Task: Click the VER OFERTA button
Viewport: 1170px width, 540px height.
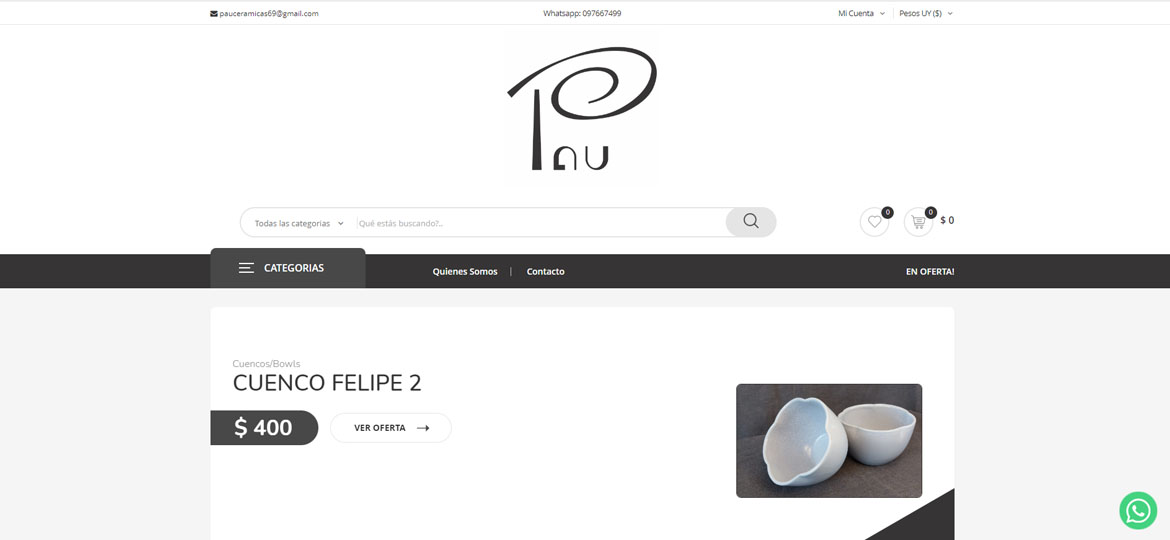Action: pos(391,428)
